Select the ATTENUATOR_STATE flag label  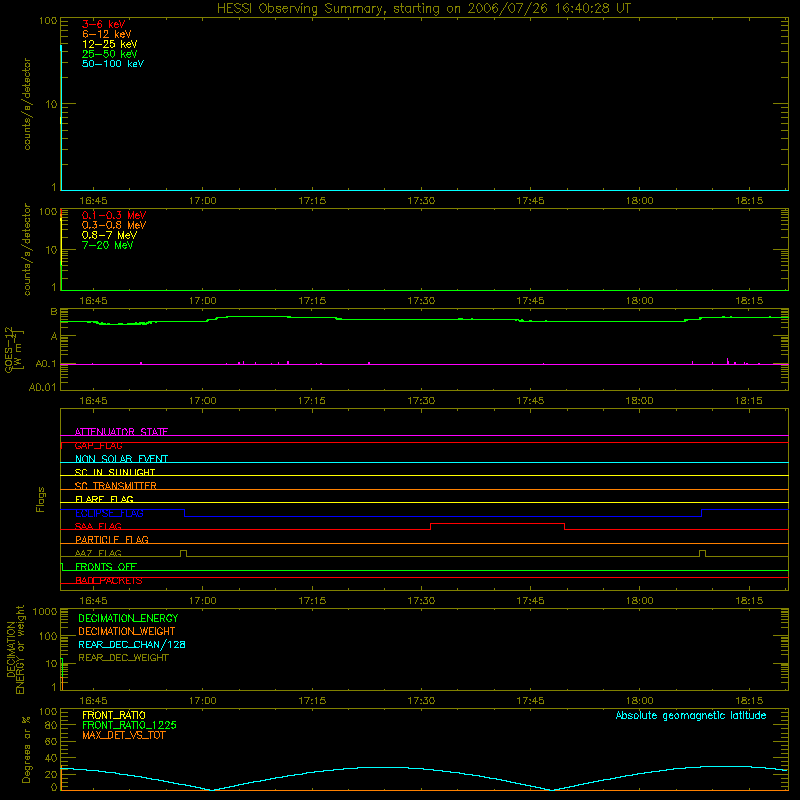click(121, 432)
